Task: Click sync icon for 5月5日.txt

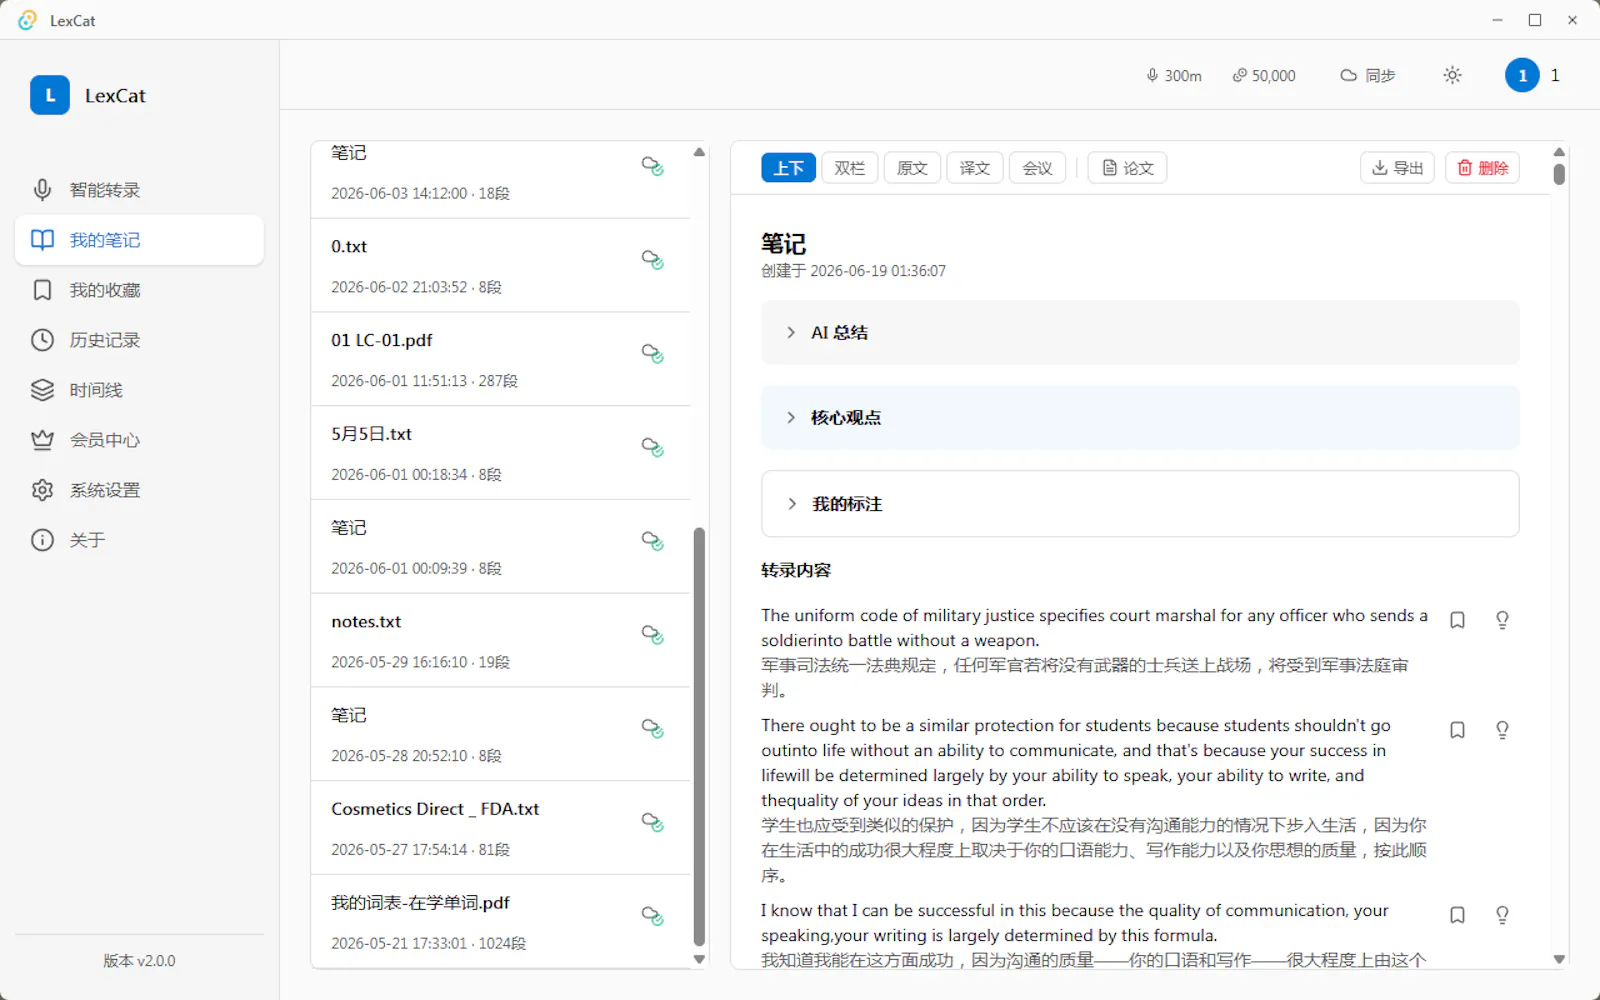Action: click(653, 447)
